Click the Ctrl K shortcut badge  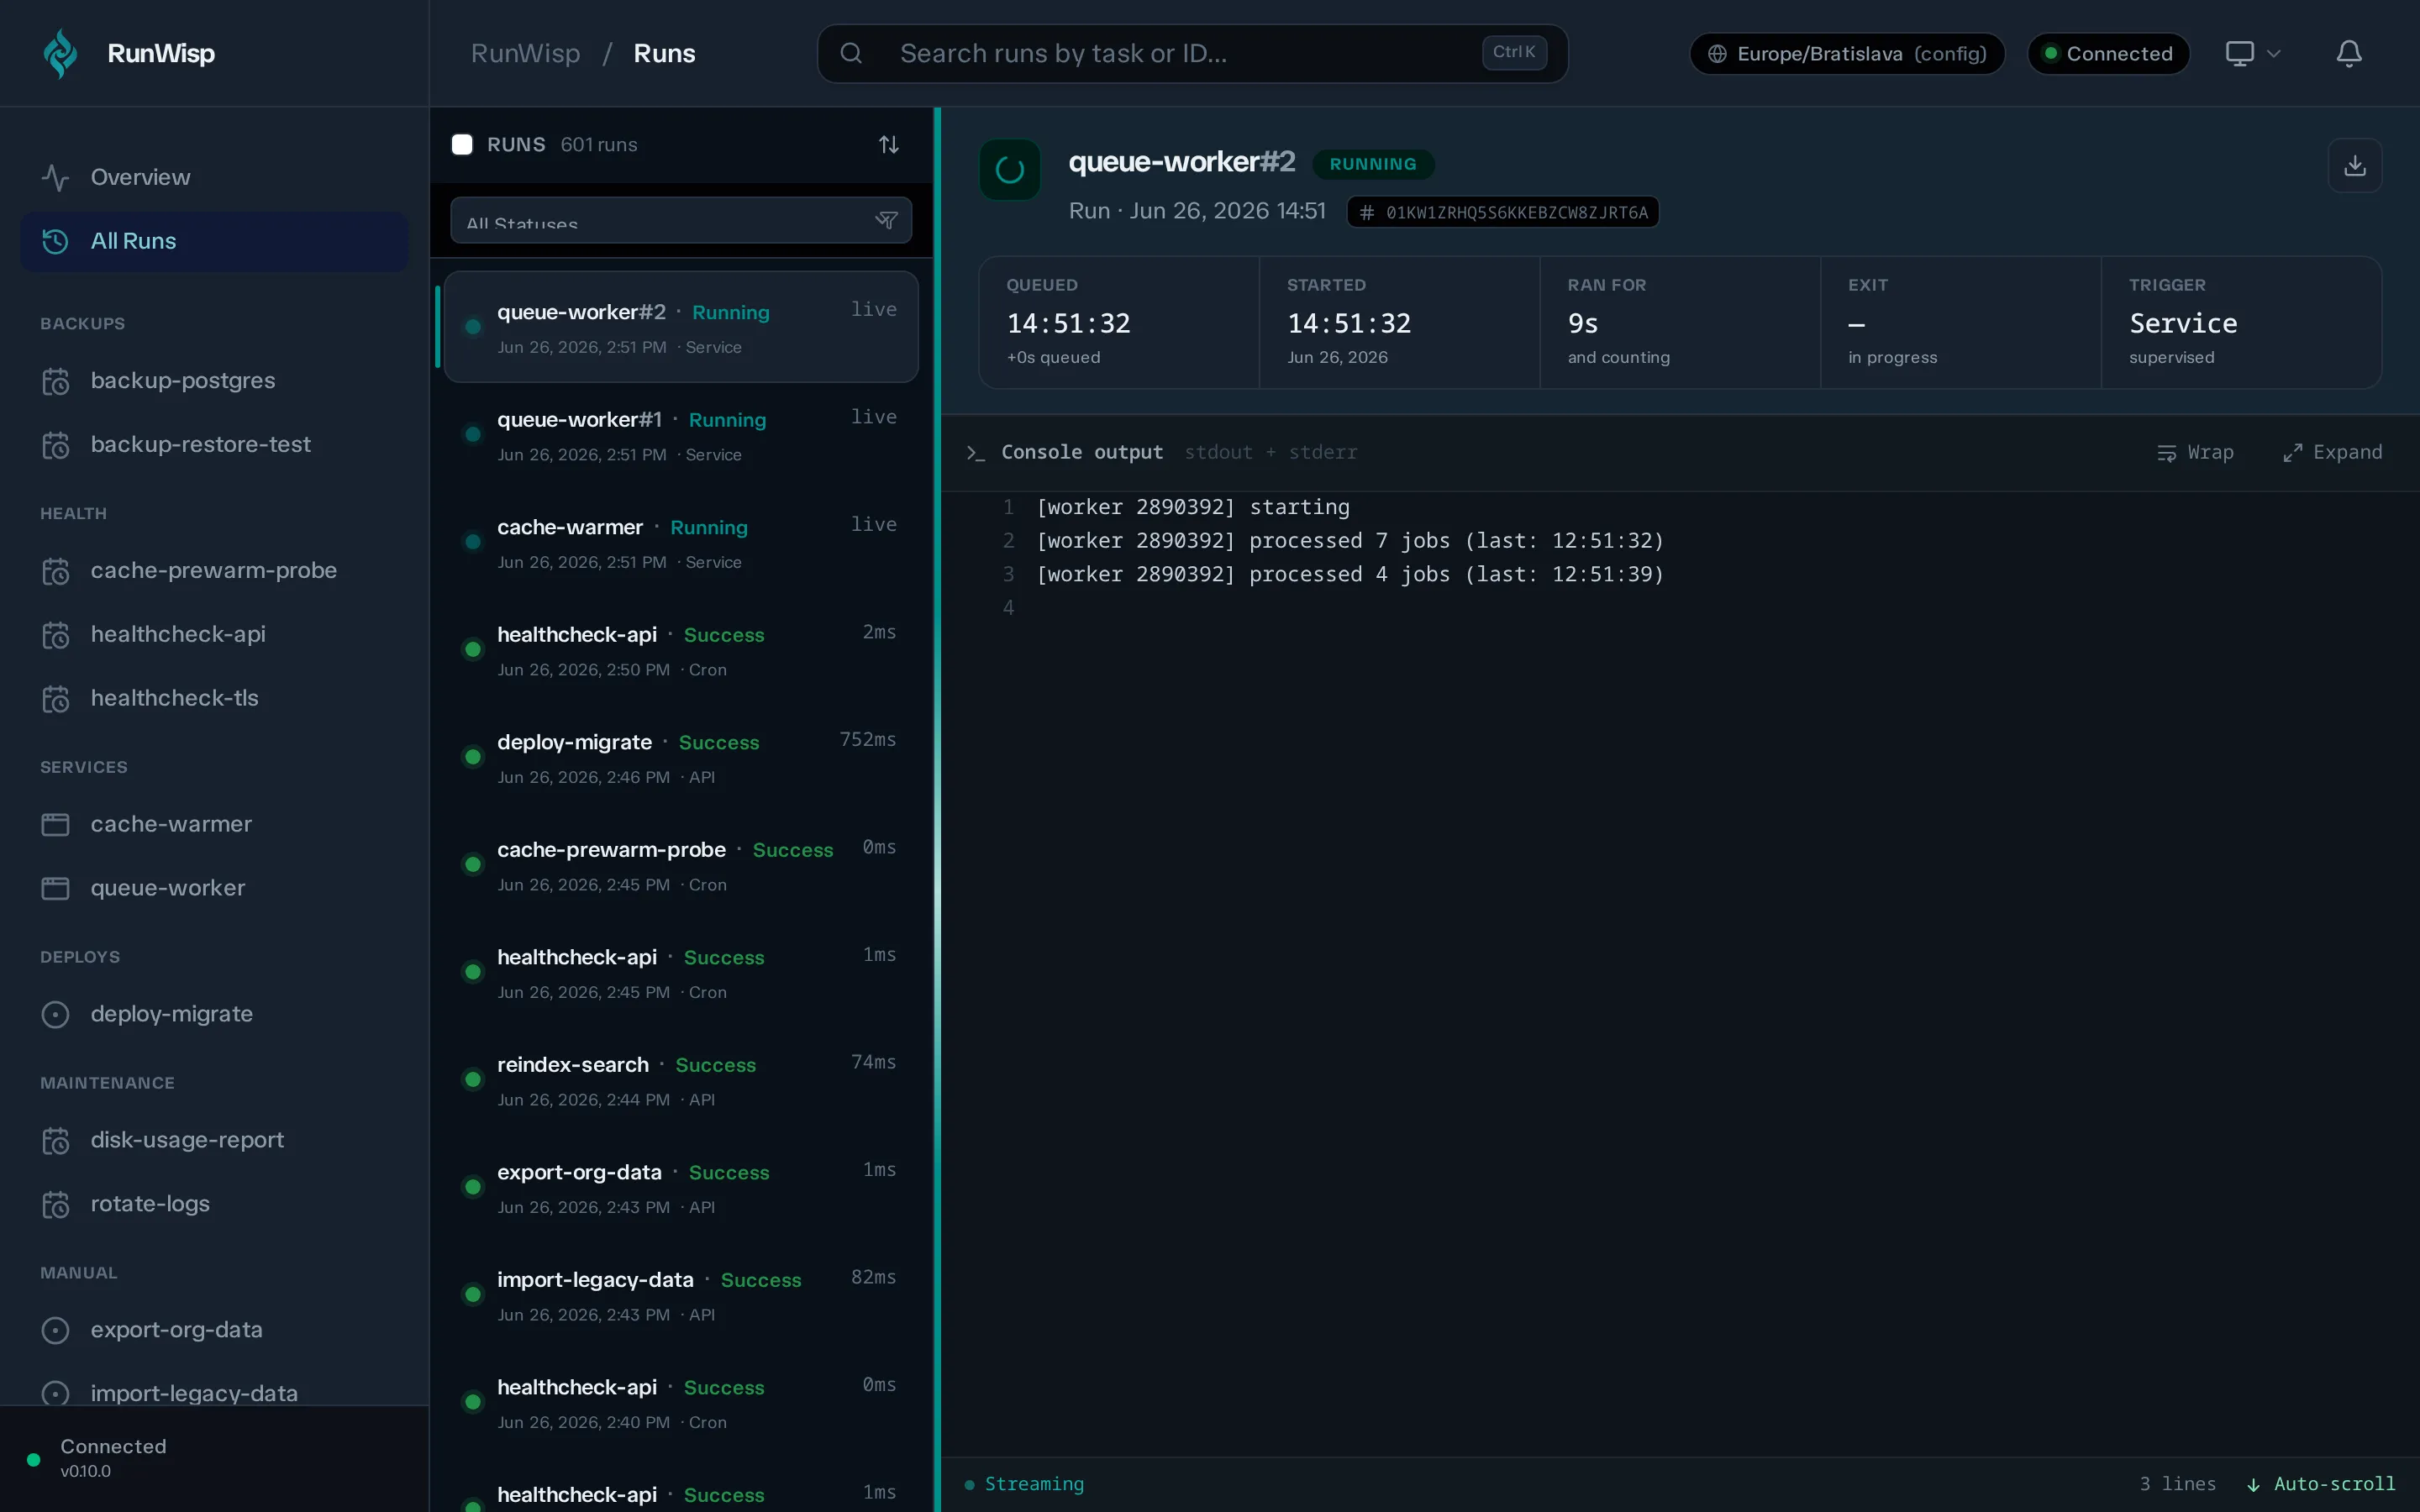pos(1514,52)
